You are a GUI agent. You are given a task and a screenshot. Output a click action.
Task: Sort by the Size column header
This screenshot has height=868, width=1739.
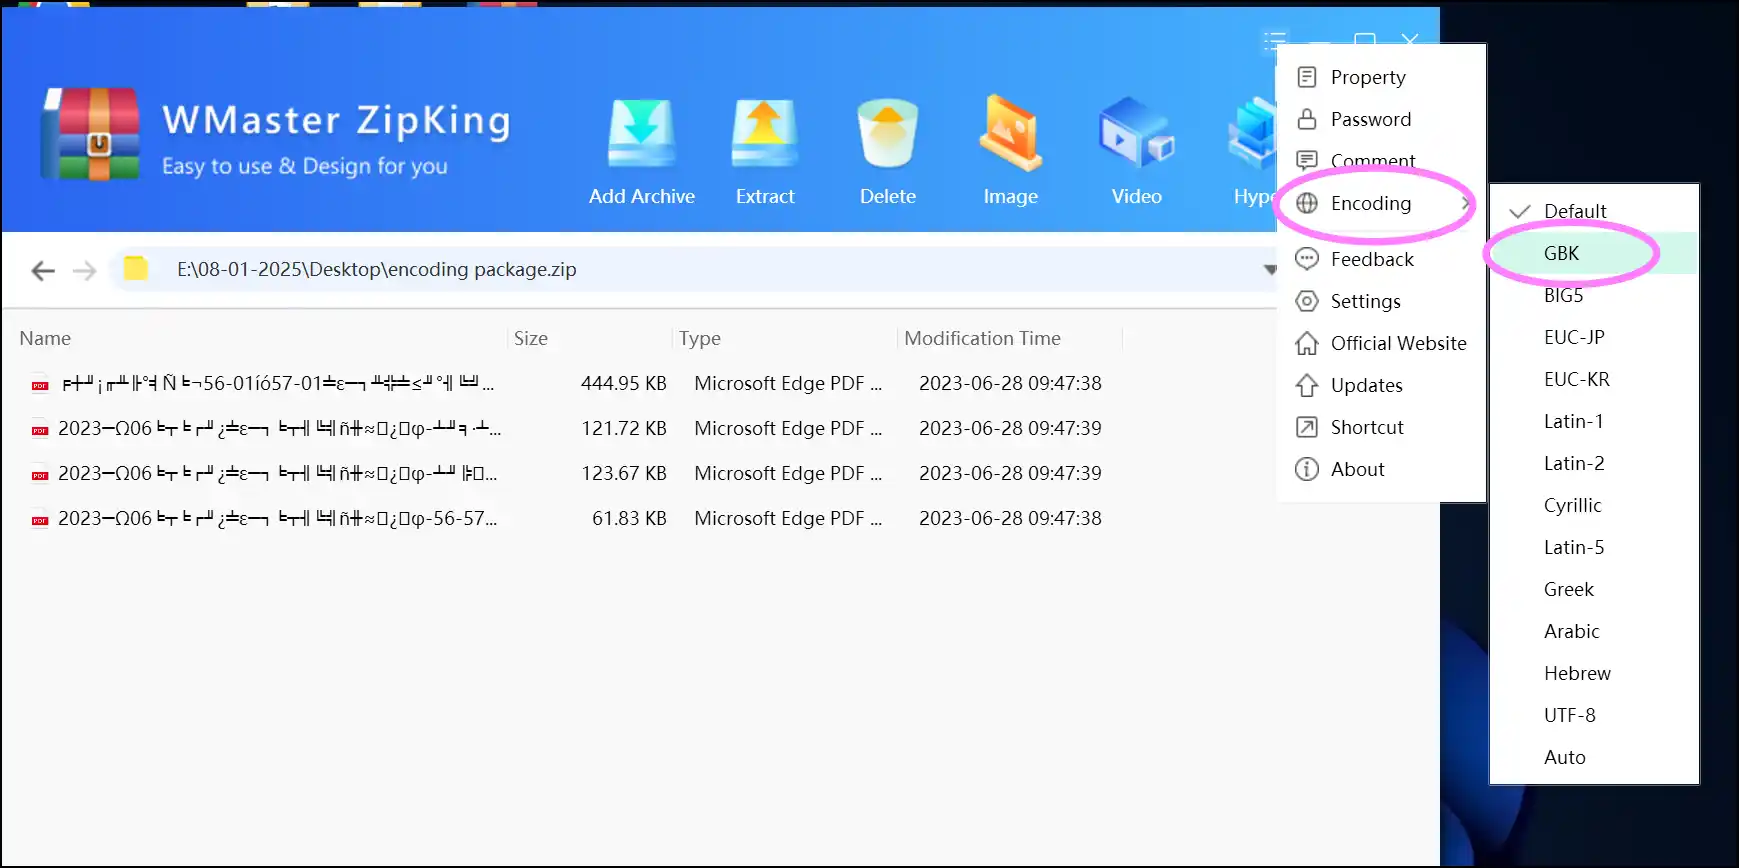coord(530,338)
